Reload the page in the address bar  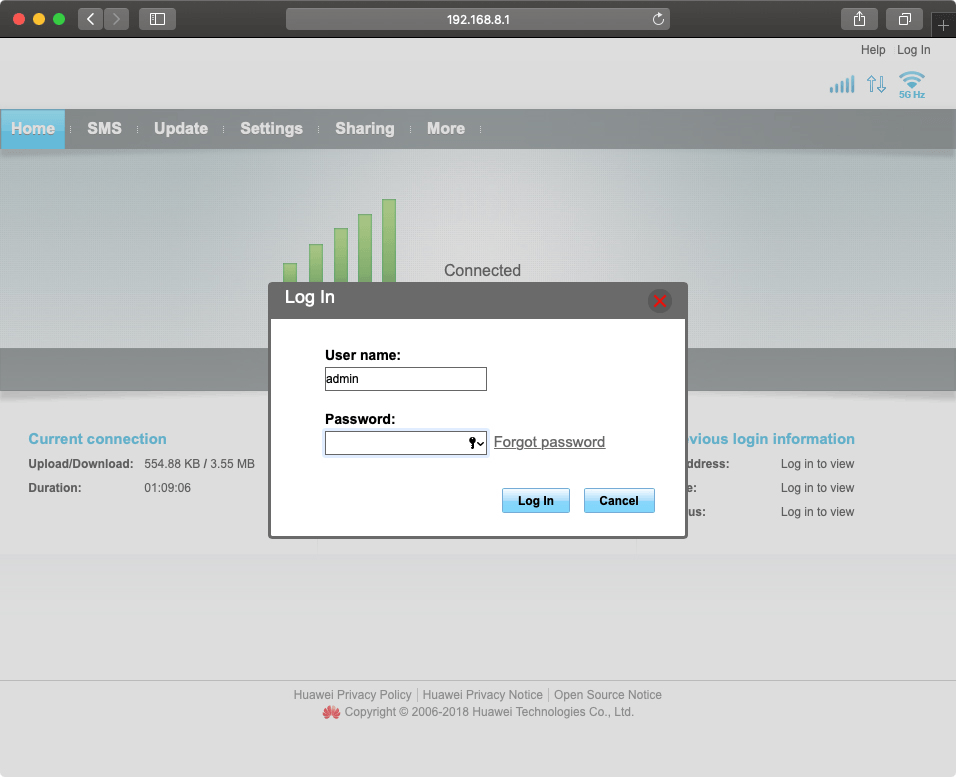658,19
